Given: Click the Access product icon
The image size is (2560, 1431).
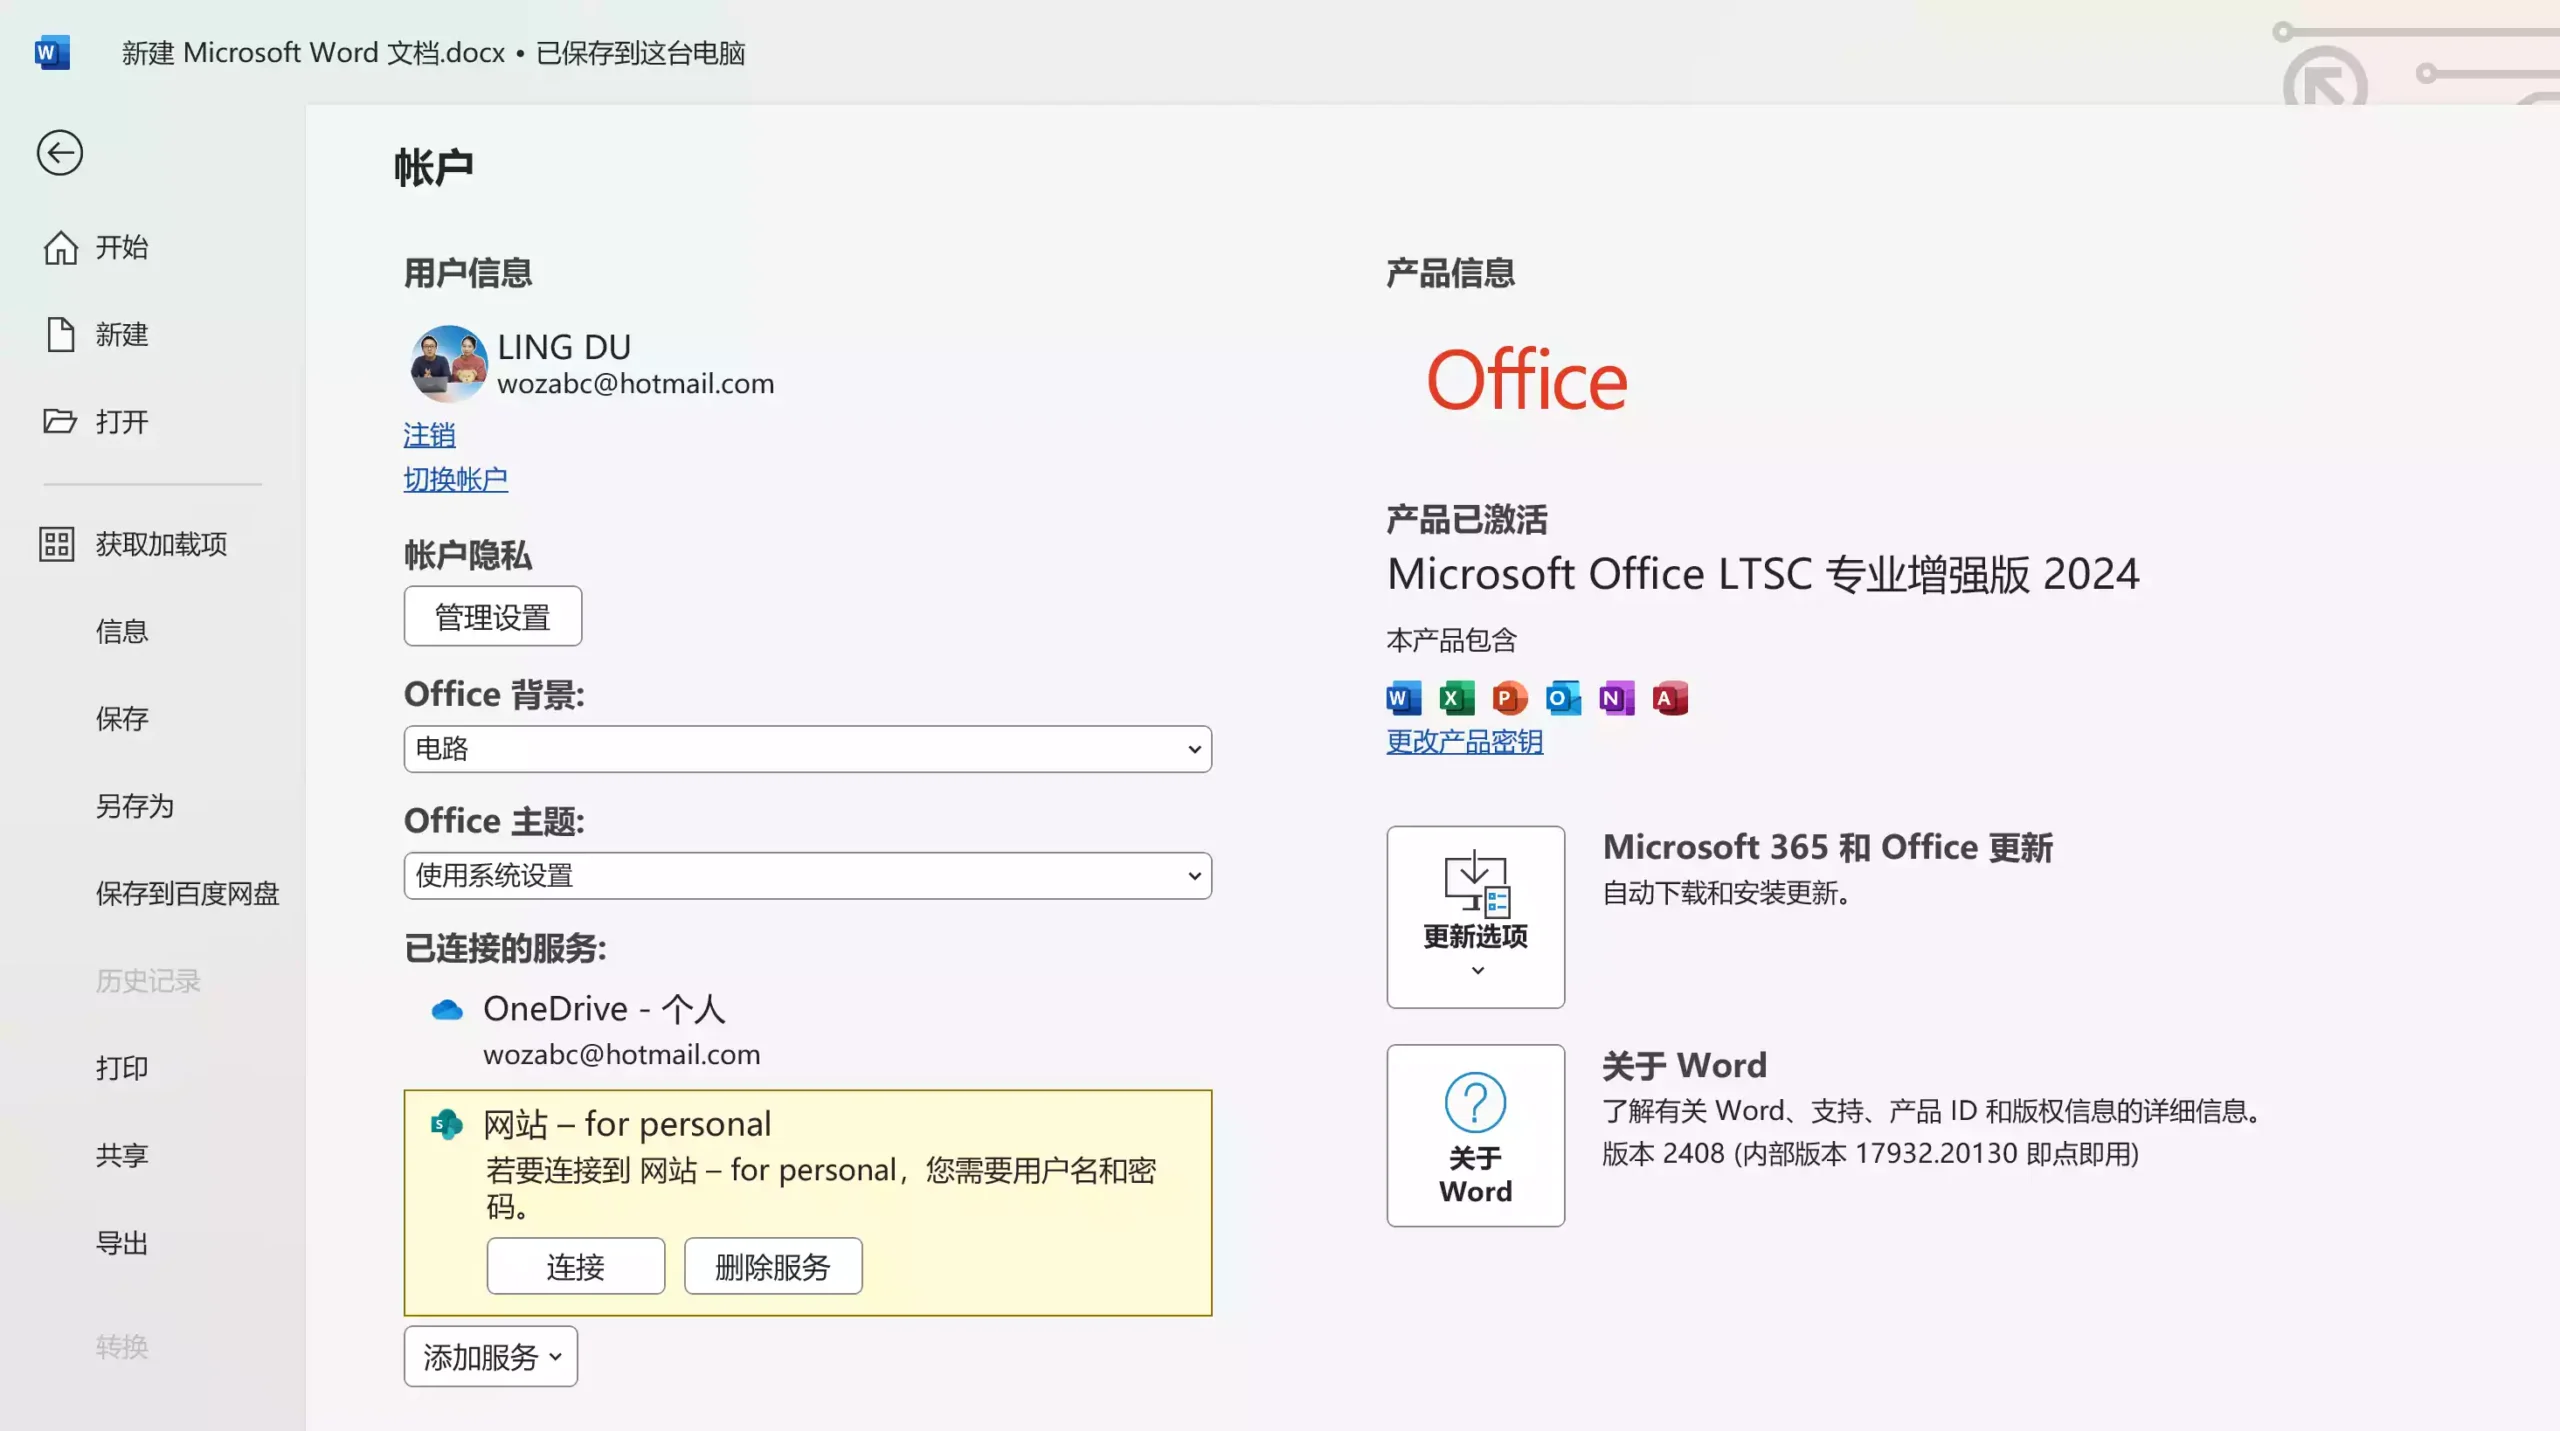Looking at the screenshot, I should coord(1670,698).
